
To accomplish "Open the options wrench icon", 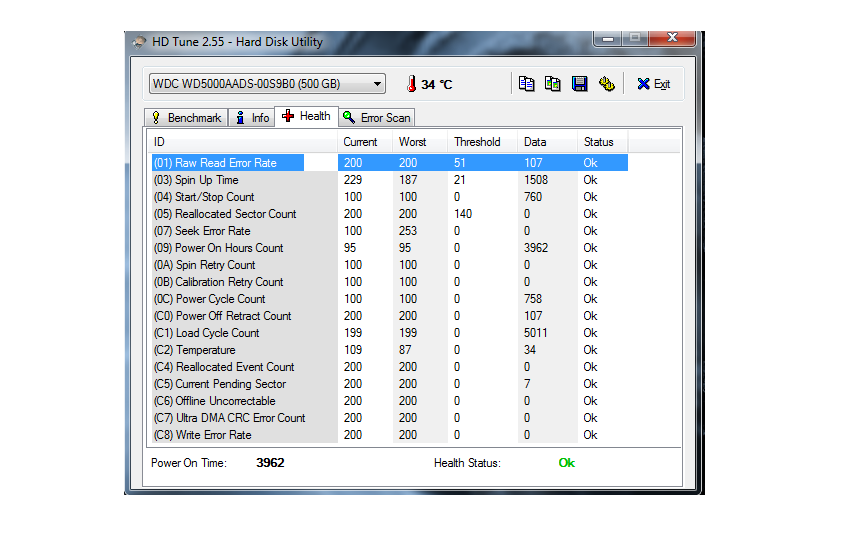I will click(607, 84).
